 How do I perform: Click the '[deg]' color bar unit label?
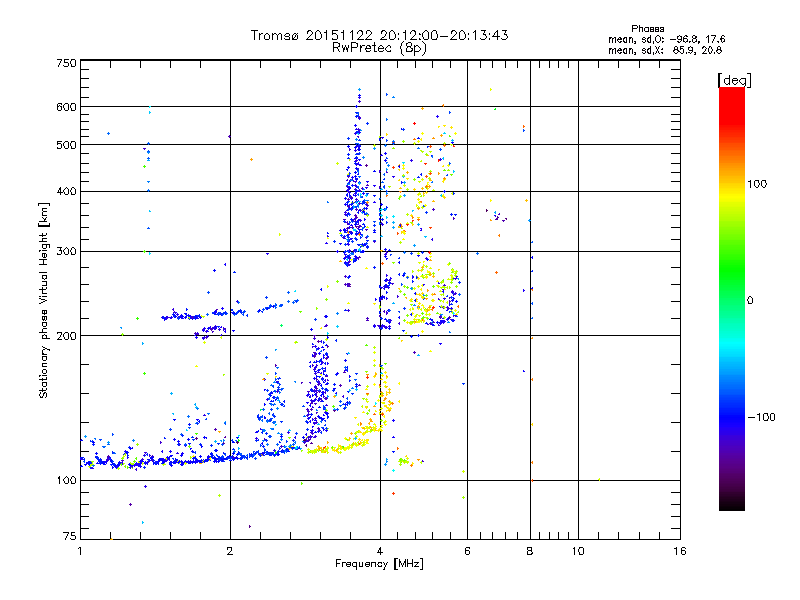pos(734,80)
